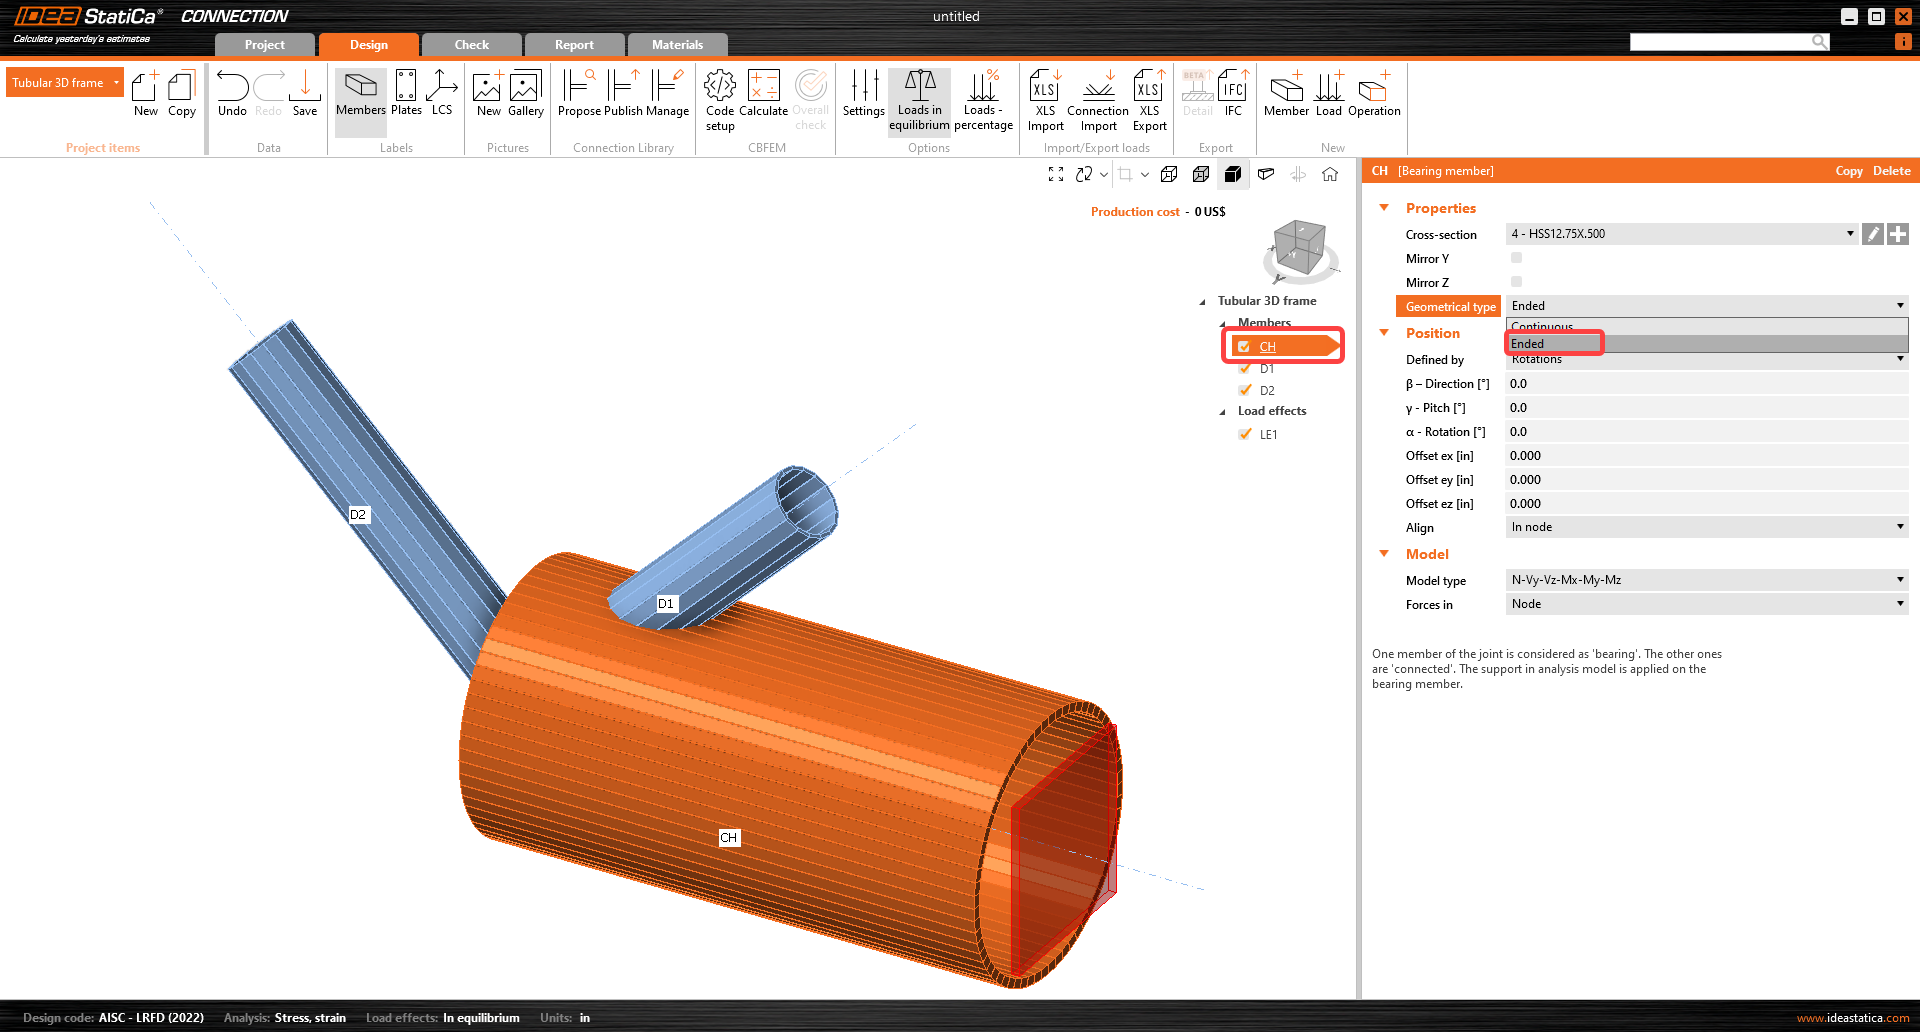Open the Cross-section dropdown
The height and width of the screenshot is (1032, 1920).
coord(1681,234)
